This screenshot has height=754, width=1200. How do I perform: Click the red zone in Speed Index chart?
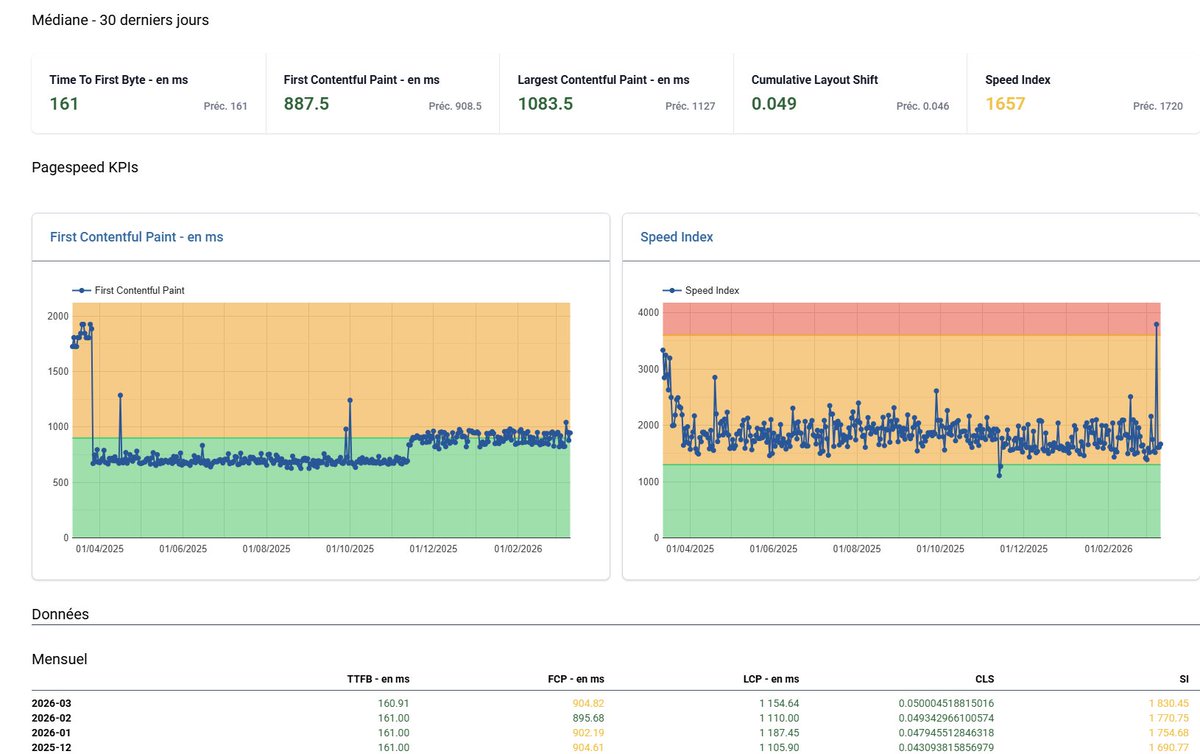click(x=910, y=319)
